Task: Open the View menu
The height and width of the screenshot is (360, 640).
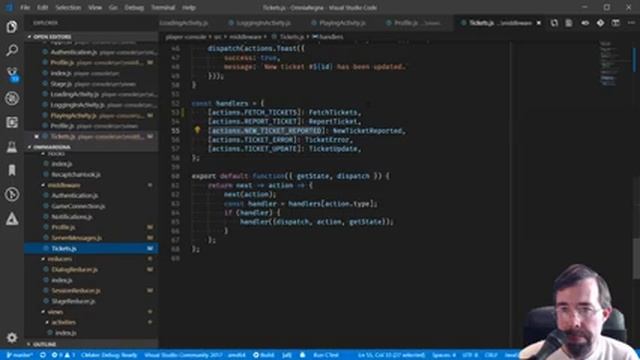Action: (95, 7)
